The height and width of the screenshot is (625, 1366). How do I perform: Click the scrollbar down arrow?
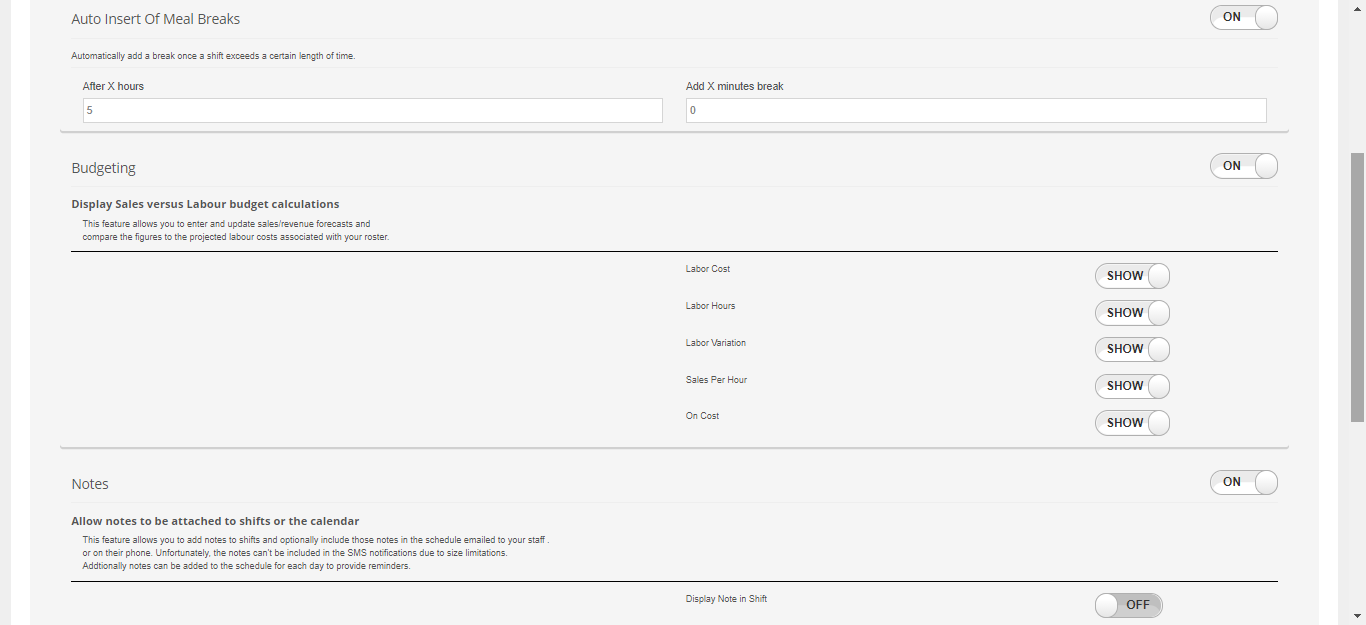1357,616
